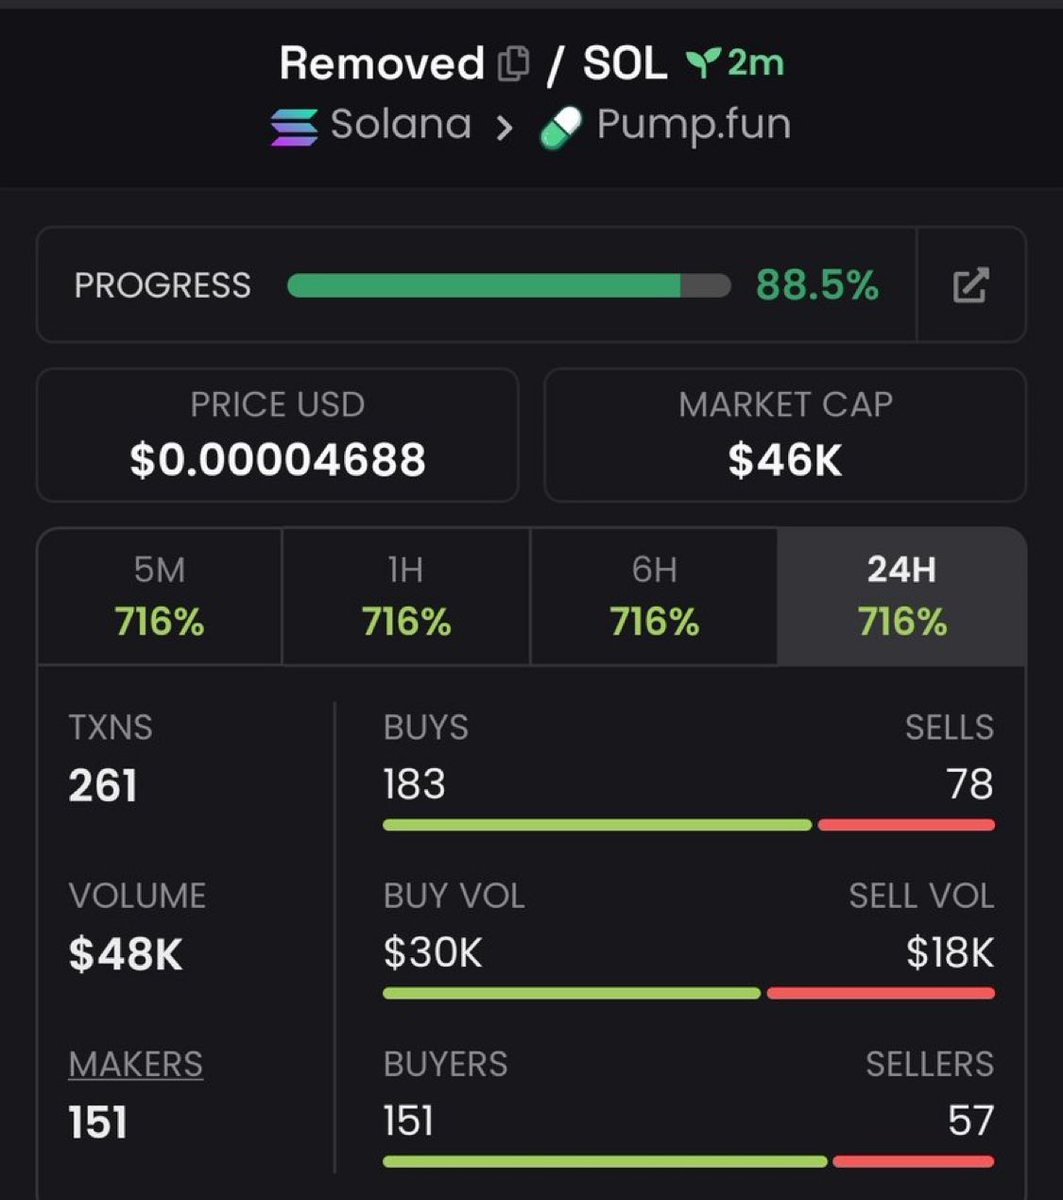
Task: Switch to the 6H timeframe tab
Action: 654,597
